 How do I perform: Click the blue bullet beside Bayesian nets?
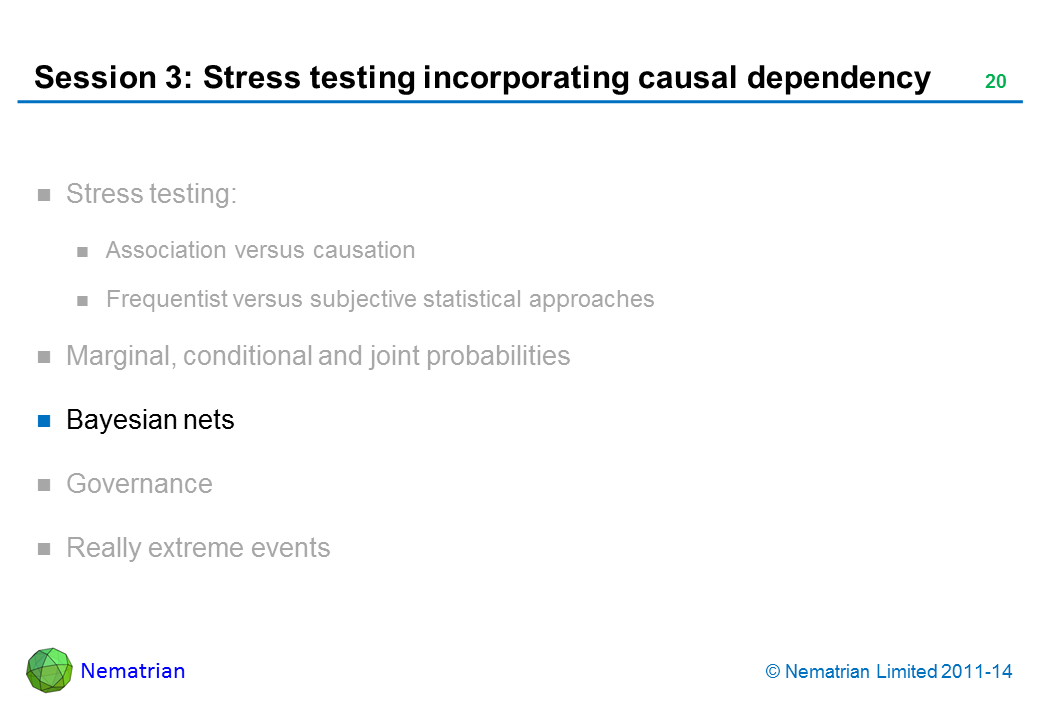click(44, 421)
